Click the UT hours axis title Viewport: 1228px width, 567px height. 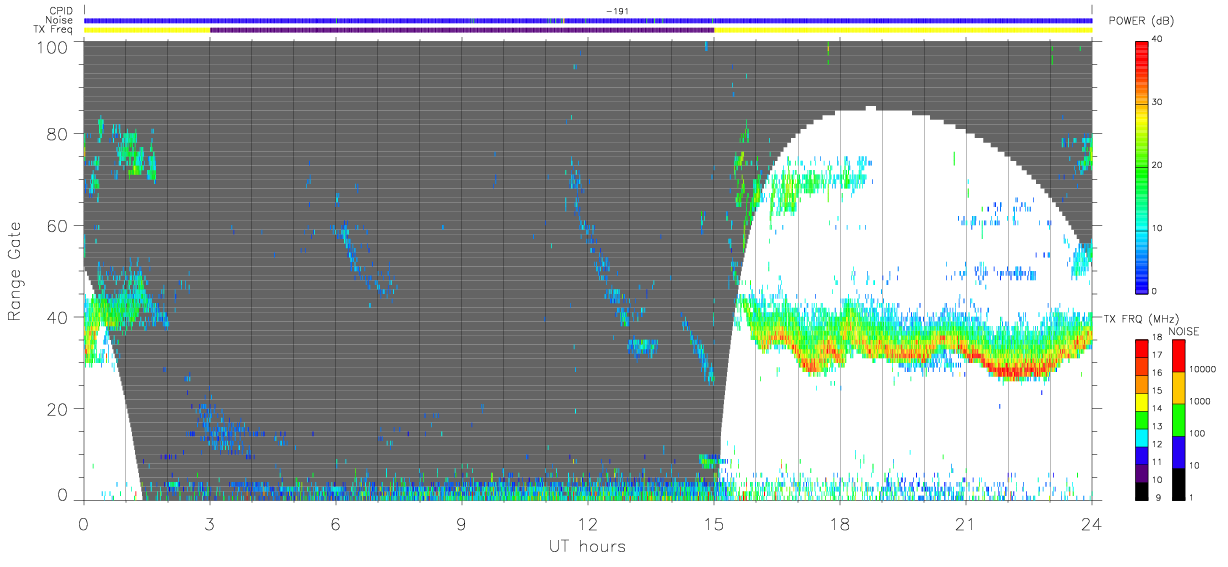pos(586,546)
